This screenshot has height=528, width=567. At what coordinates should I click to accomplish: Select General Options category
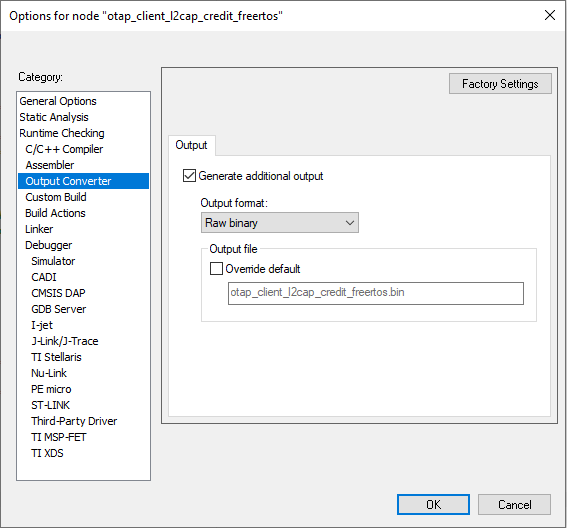coord(58,101)
